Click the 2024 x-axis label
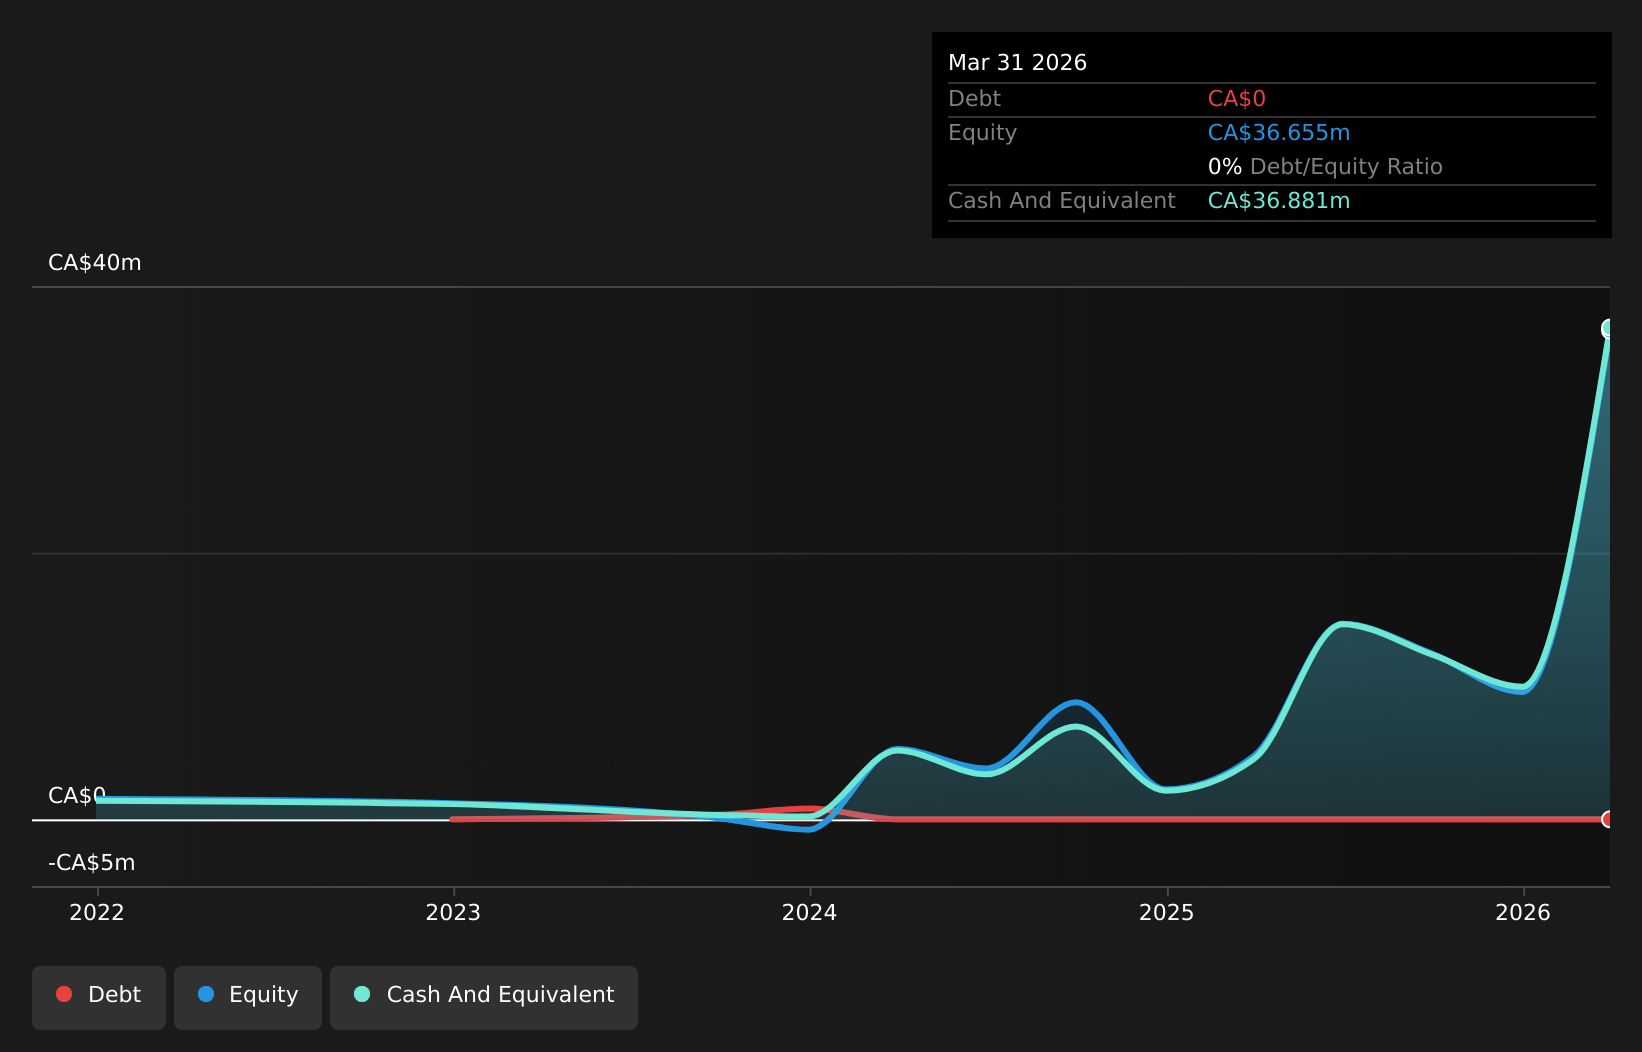 [x=810, y=912]
